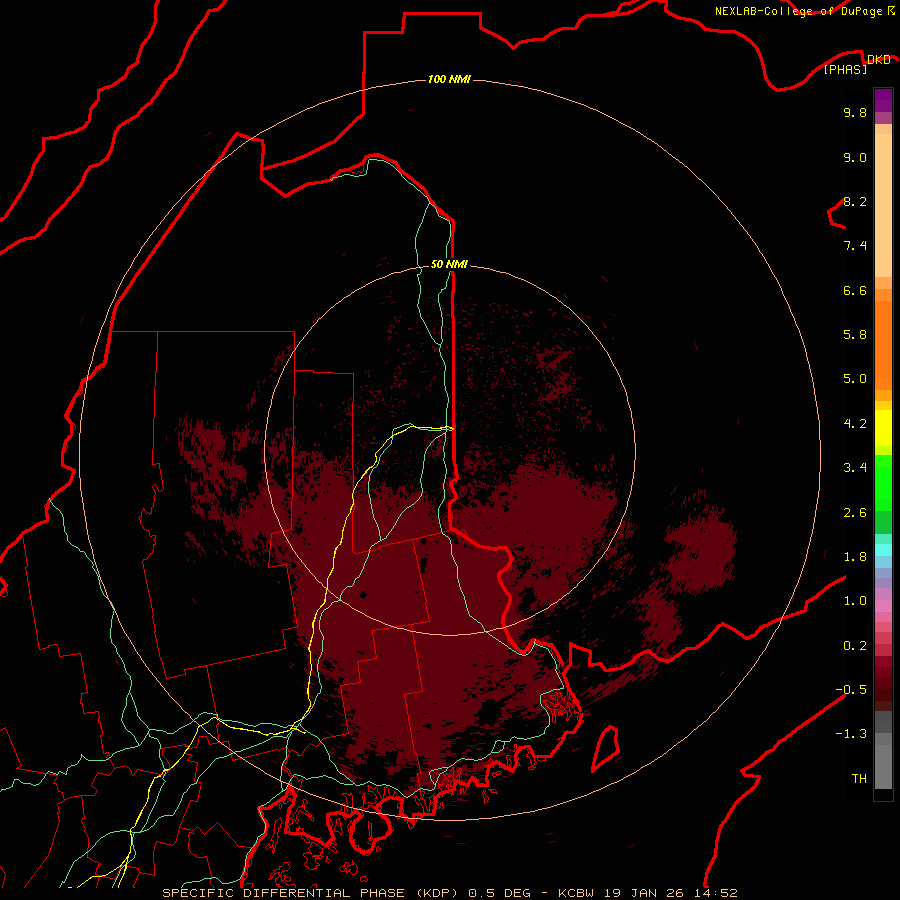The width and height of the screenshot is (900, 900).
Task: Pick the bright green segment of the color bar
Action: pyautogui.click(x=883, y=483)
